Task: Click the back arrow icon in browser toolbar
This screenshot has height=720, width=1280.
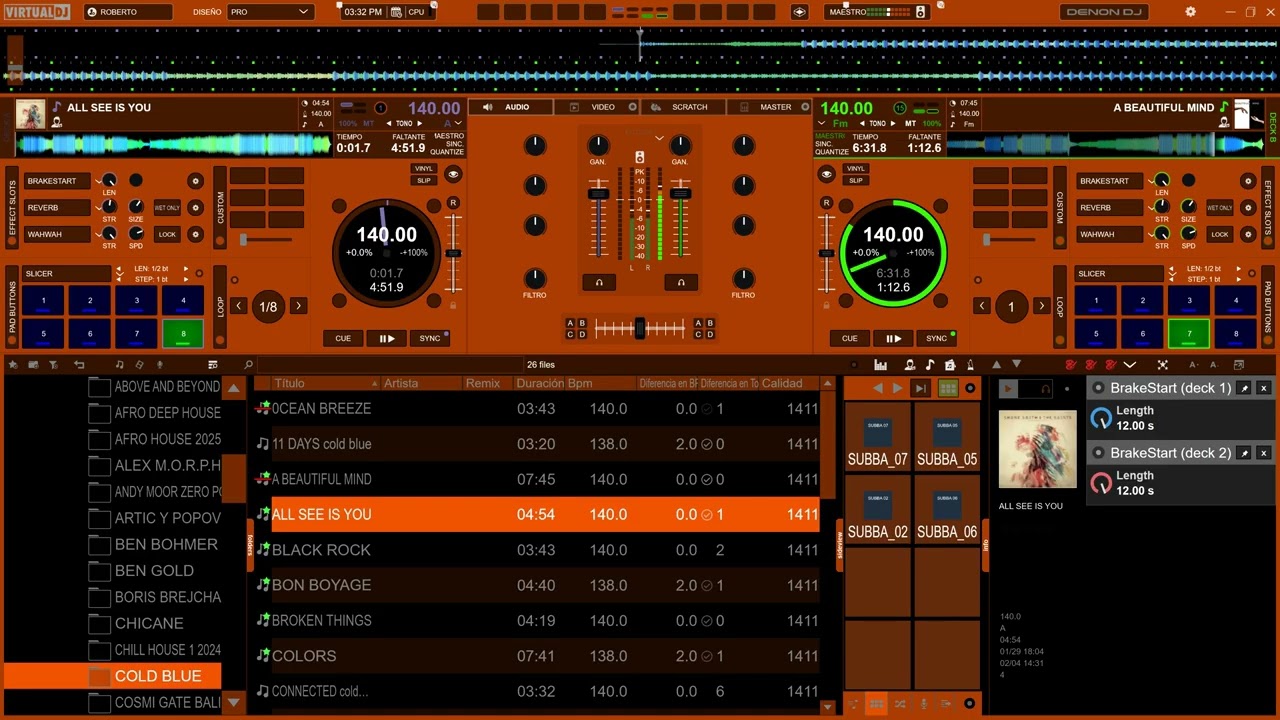Action: point(79,365)
